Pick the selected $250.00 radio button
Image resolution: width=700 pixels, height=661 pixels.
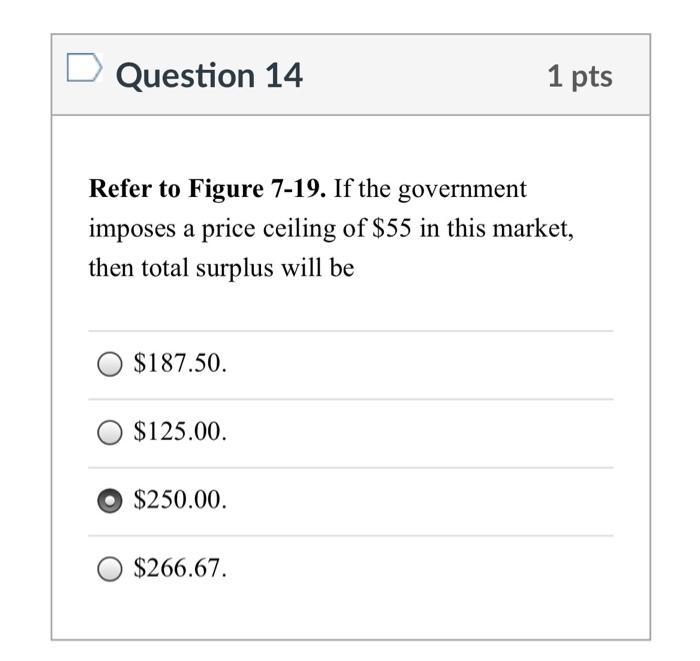coord(110,501)
